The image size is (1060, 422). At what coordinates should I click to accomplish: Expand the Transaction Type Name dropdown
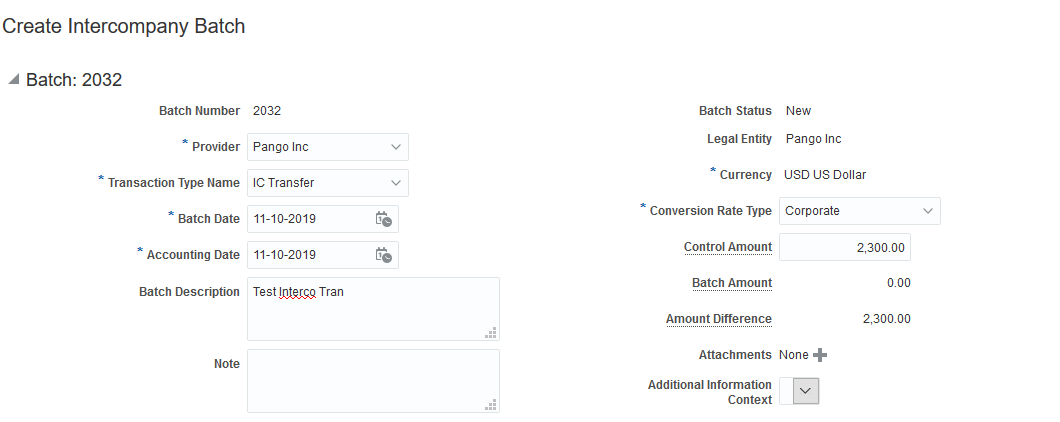click(x=396, y=183)
